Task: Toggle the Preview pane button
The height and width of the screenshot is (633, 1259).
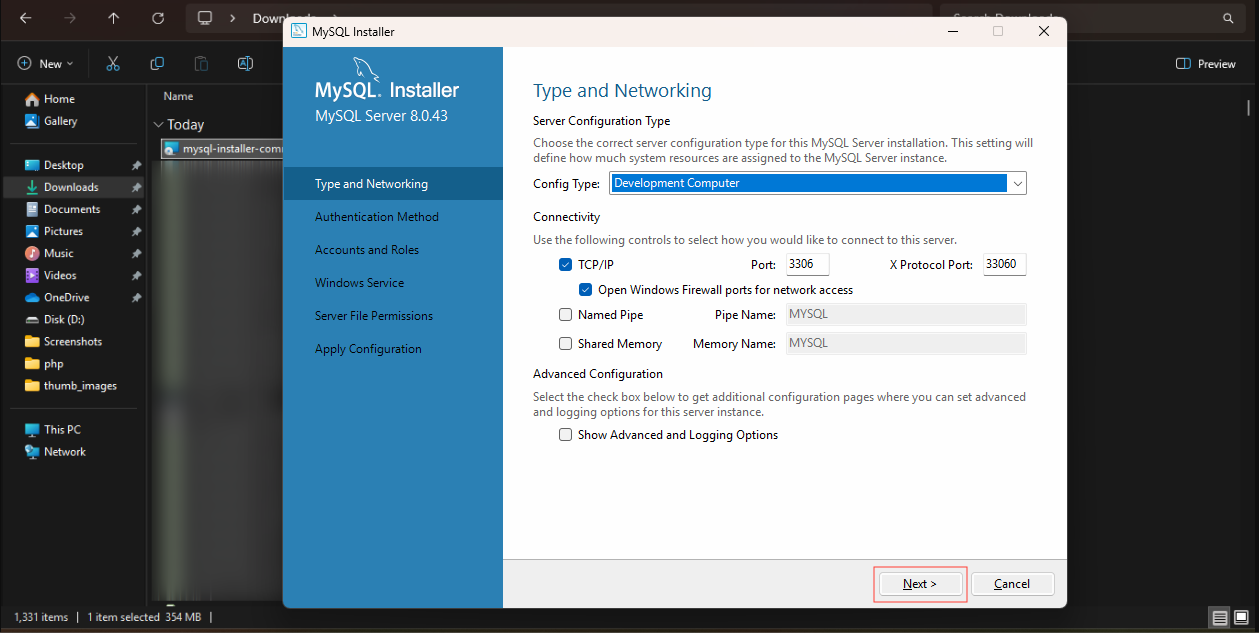Action: click(x=1206, y=63)
